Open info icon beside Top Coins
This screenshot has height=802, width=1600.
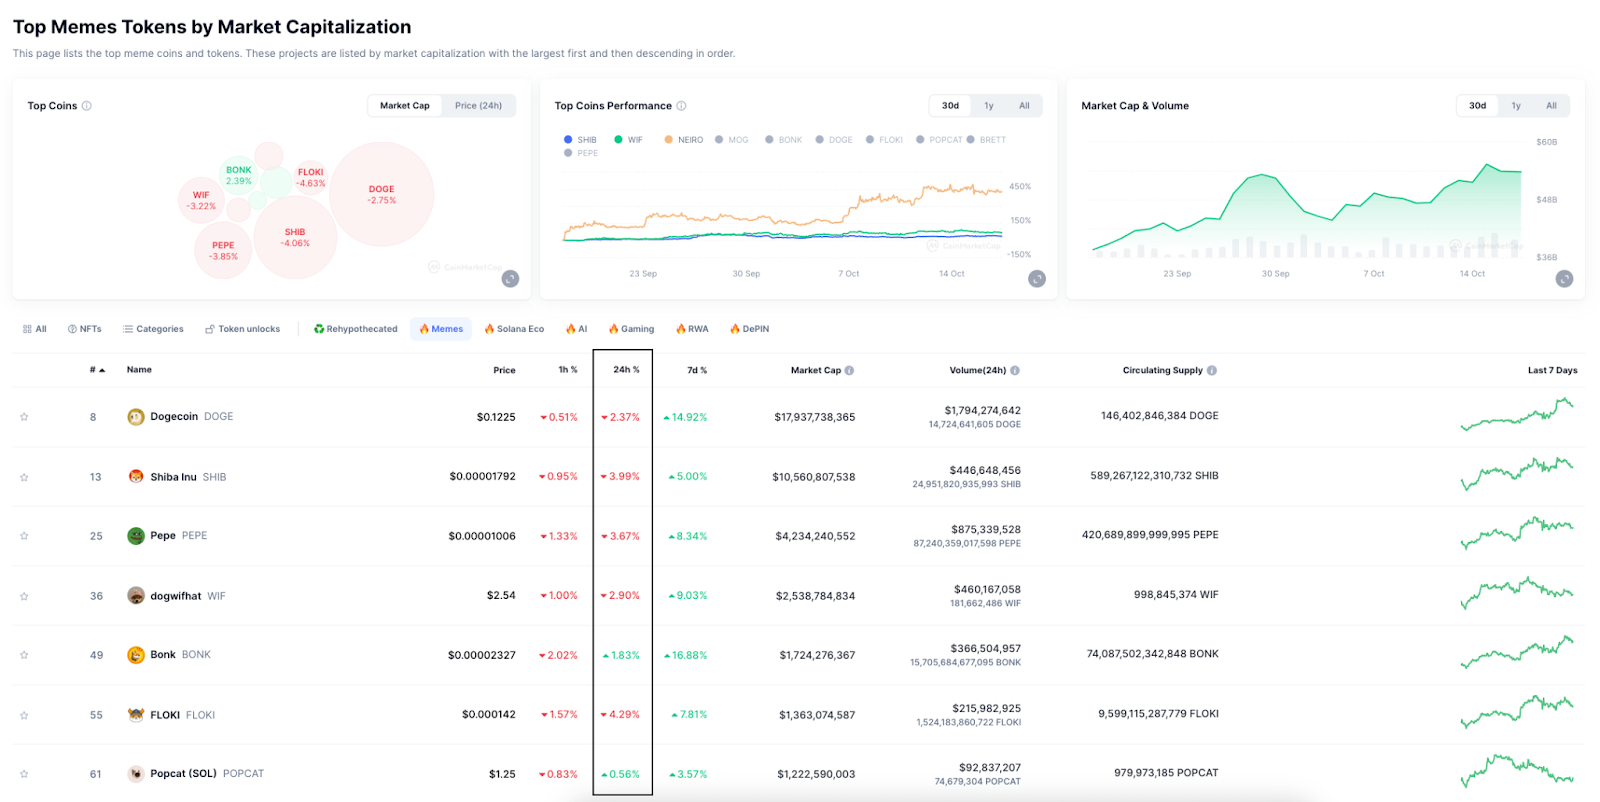pos(87,106)
